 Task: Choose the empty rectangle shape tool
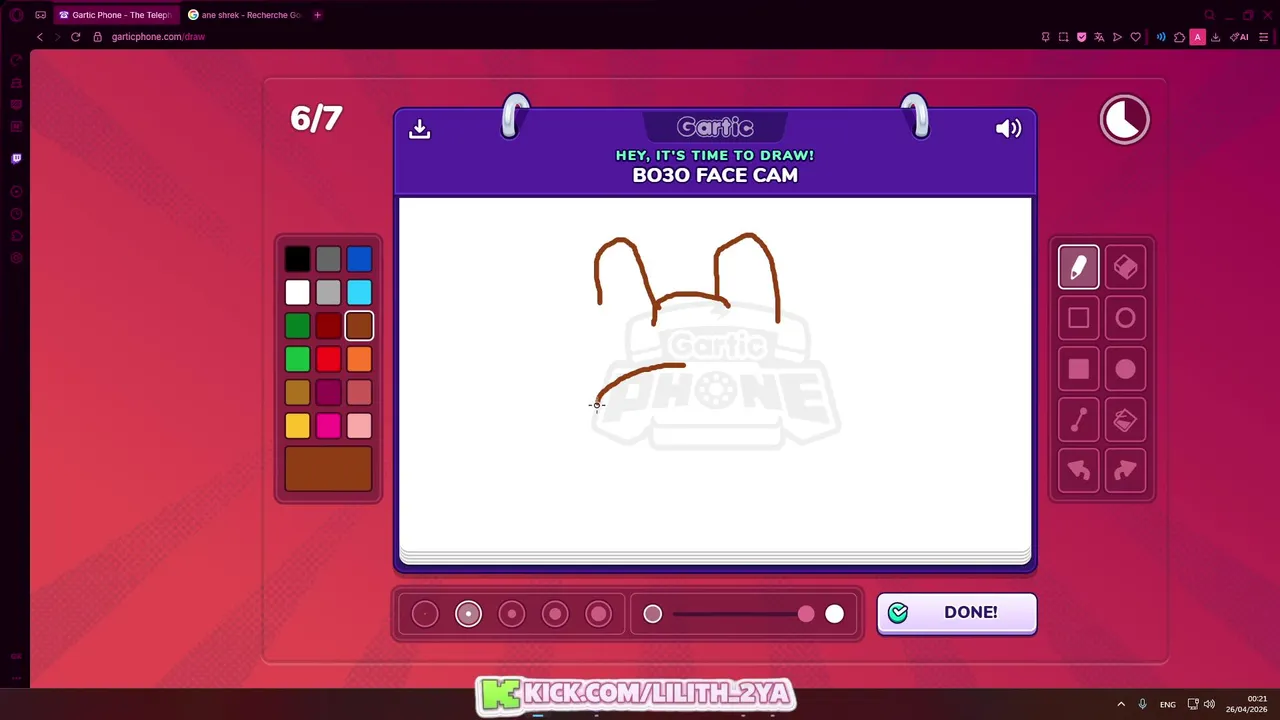pyautogui.click(x=1078, y=318)
